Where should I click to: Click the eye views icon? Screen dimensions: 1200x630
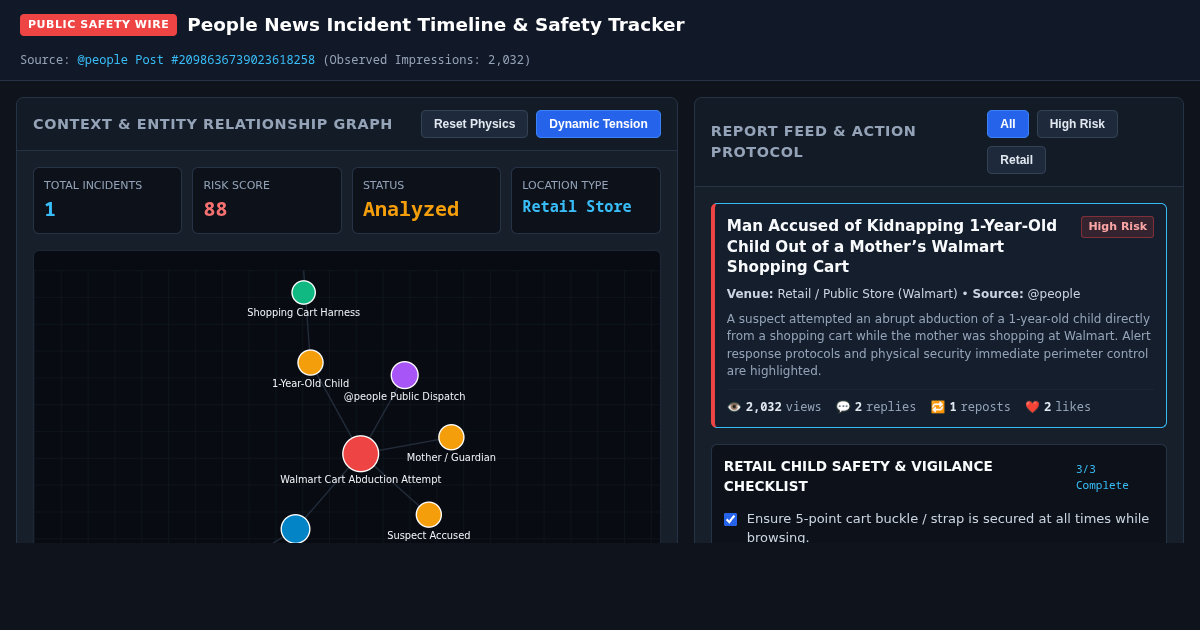click(x=734, y=407)
